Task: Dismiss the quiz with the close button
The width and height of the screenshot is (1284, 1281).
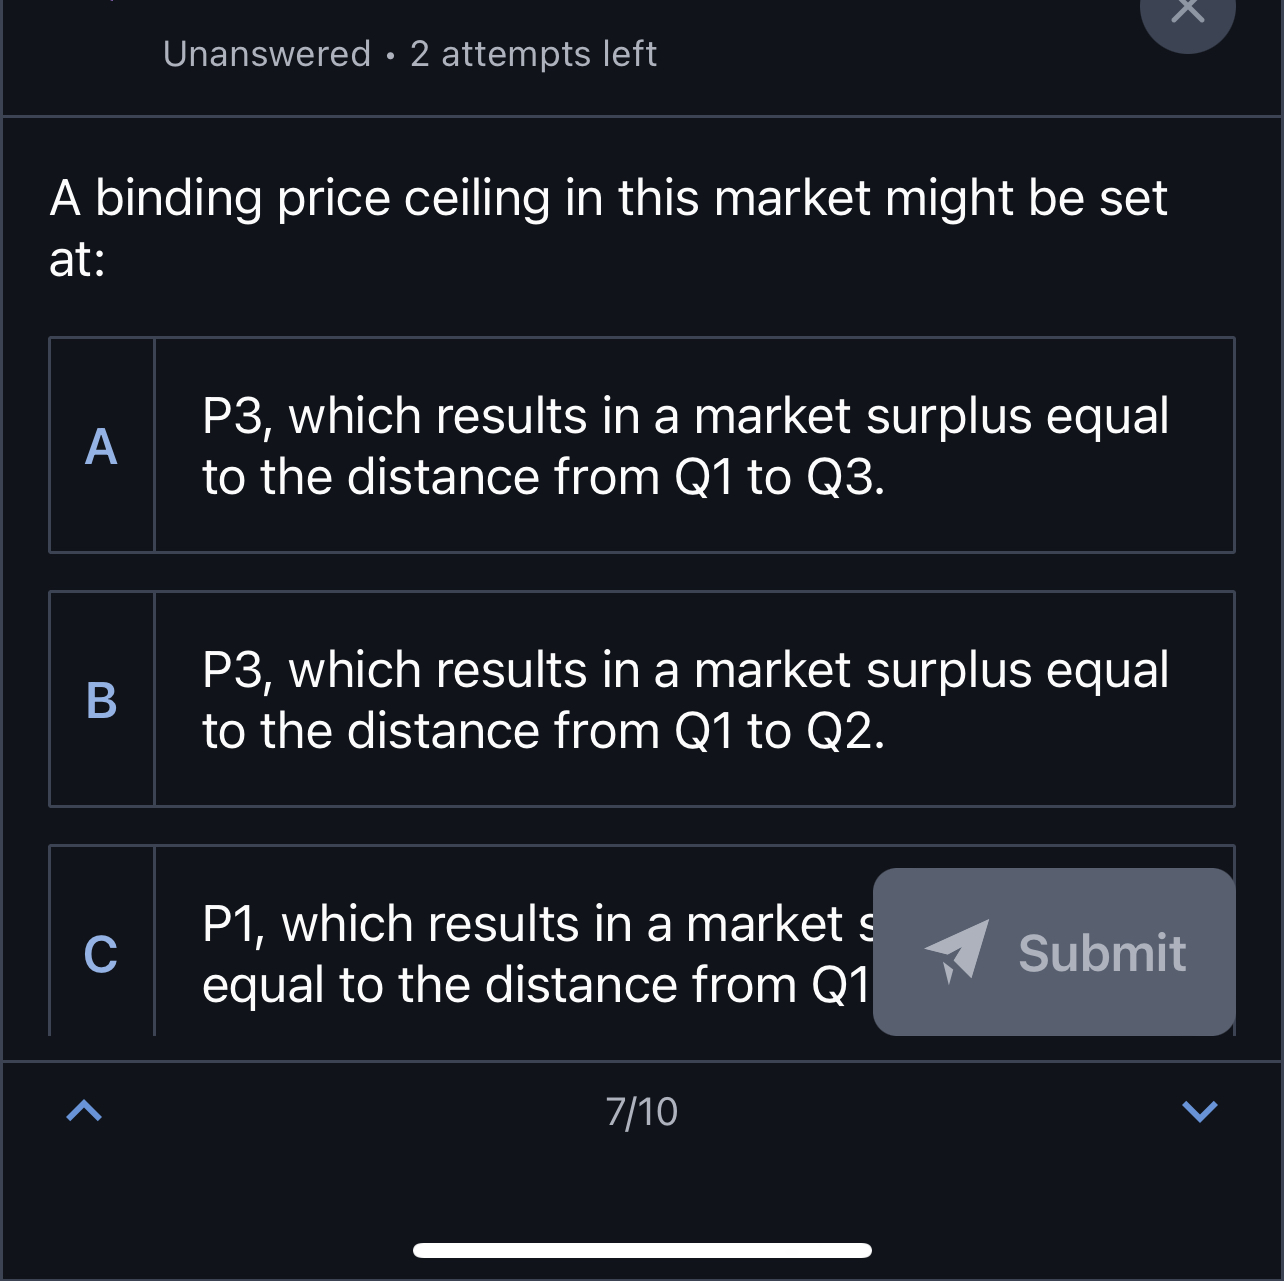Action: (1188, 12)
